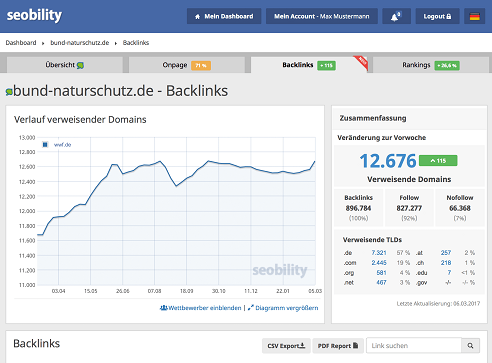Viewport: 492px width, 363px height.
Task: Open bund-naturschutz.de breadcrumb
Action: [x=80, y=43]
